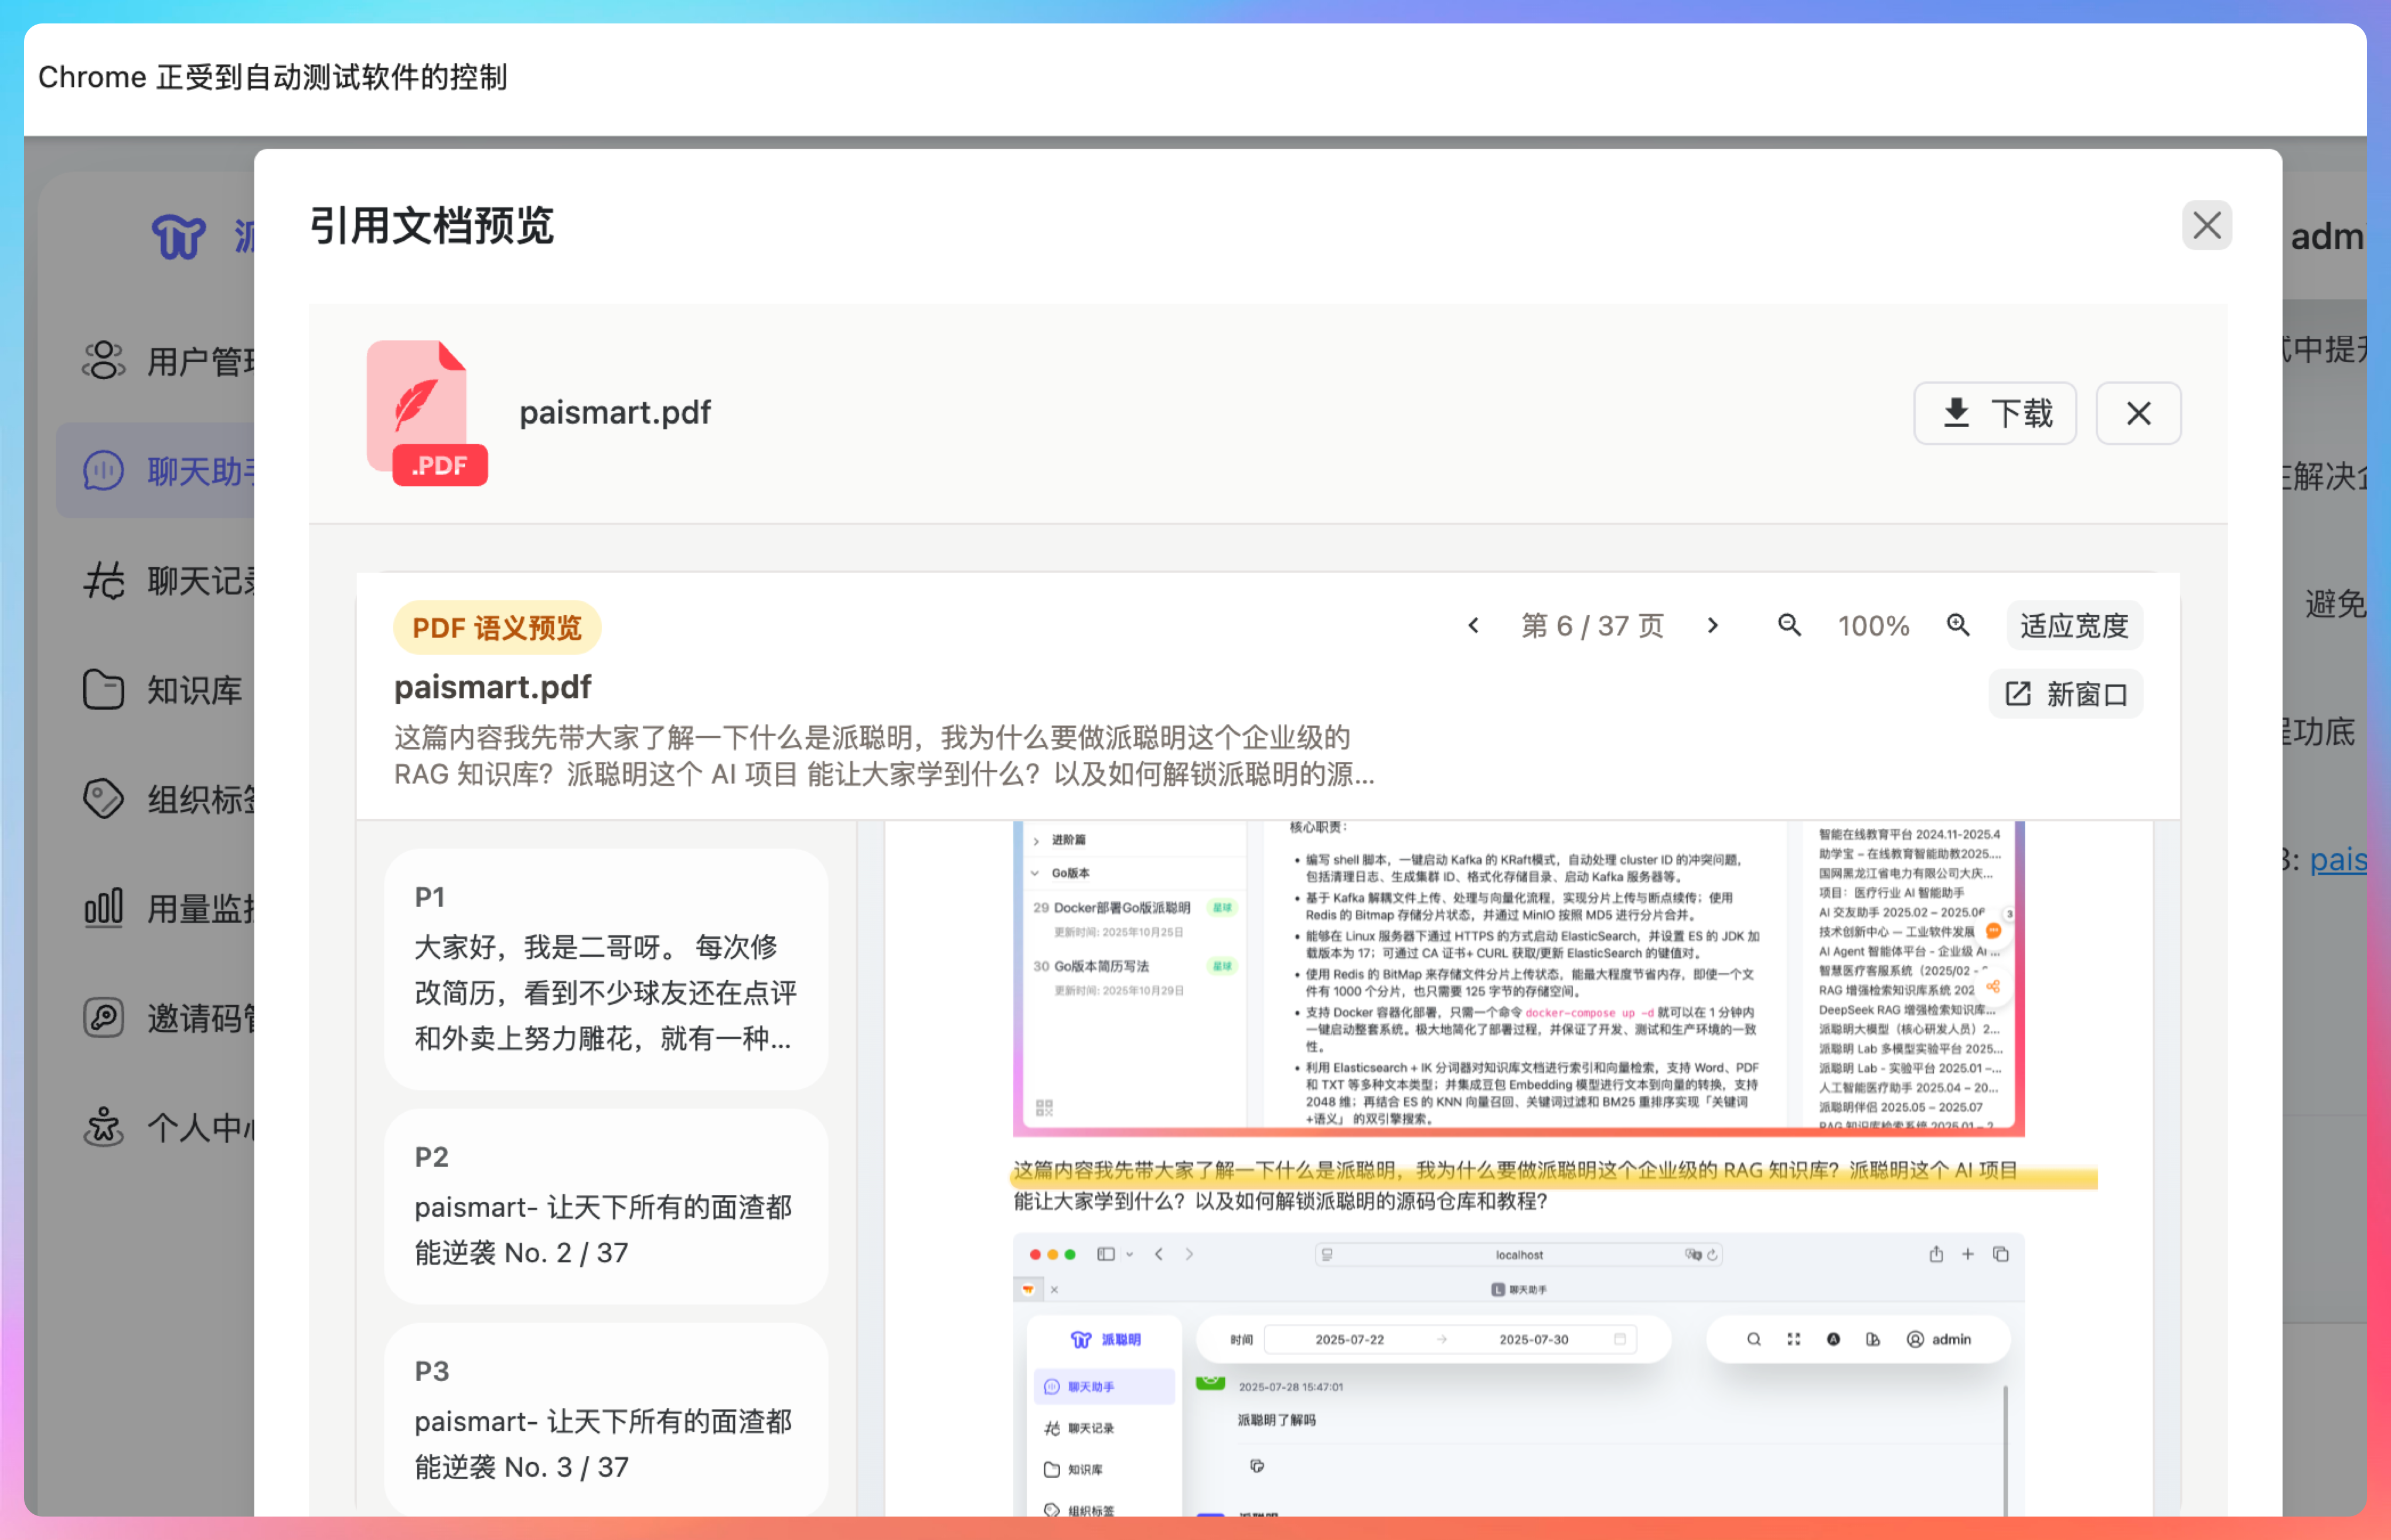Select the P2 page summary card
Image resolution: width=2391 pixels, height=1540 pixels.
coord(606,1206)
